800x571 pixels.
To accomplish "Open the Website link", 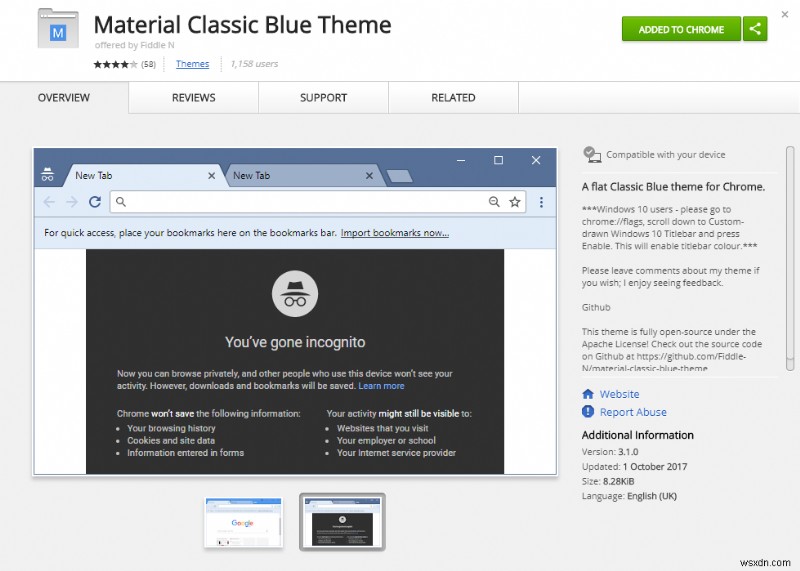I will pos(619,394).
